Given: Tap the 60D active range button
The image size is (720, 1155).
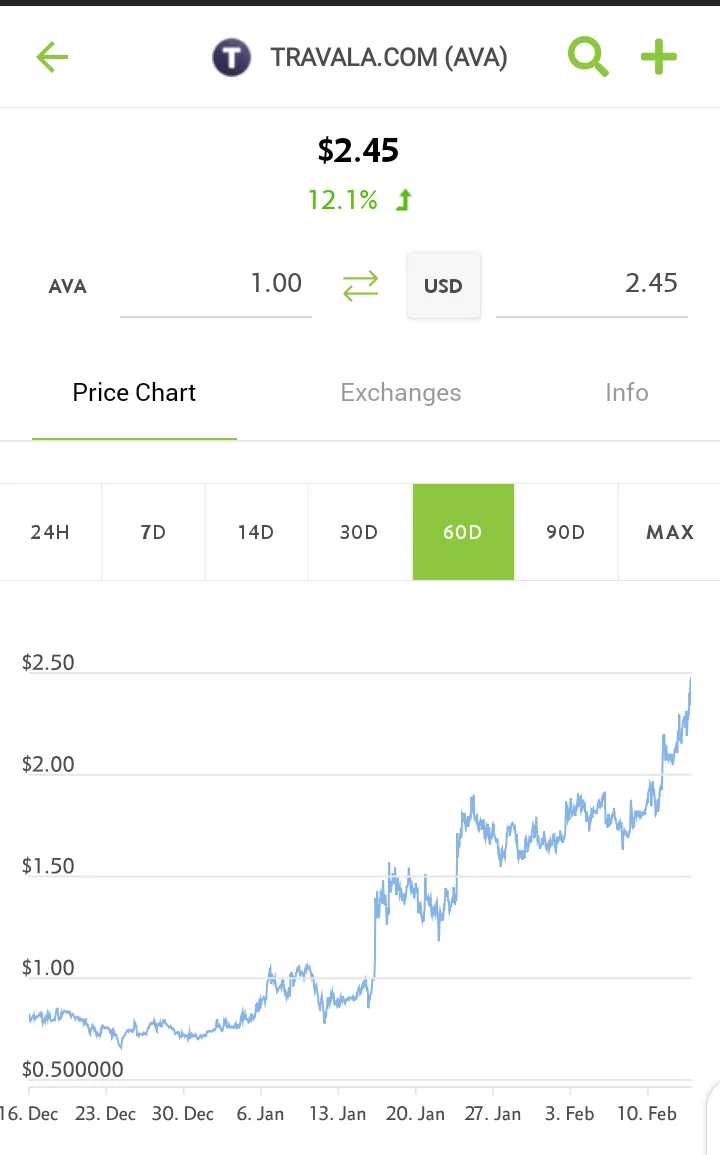Looking at the screenshot, I should pos(463,532).
